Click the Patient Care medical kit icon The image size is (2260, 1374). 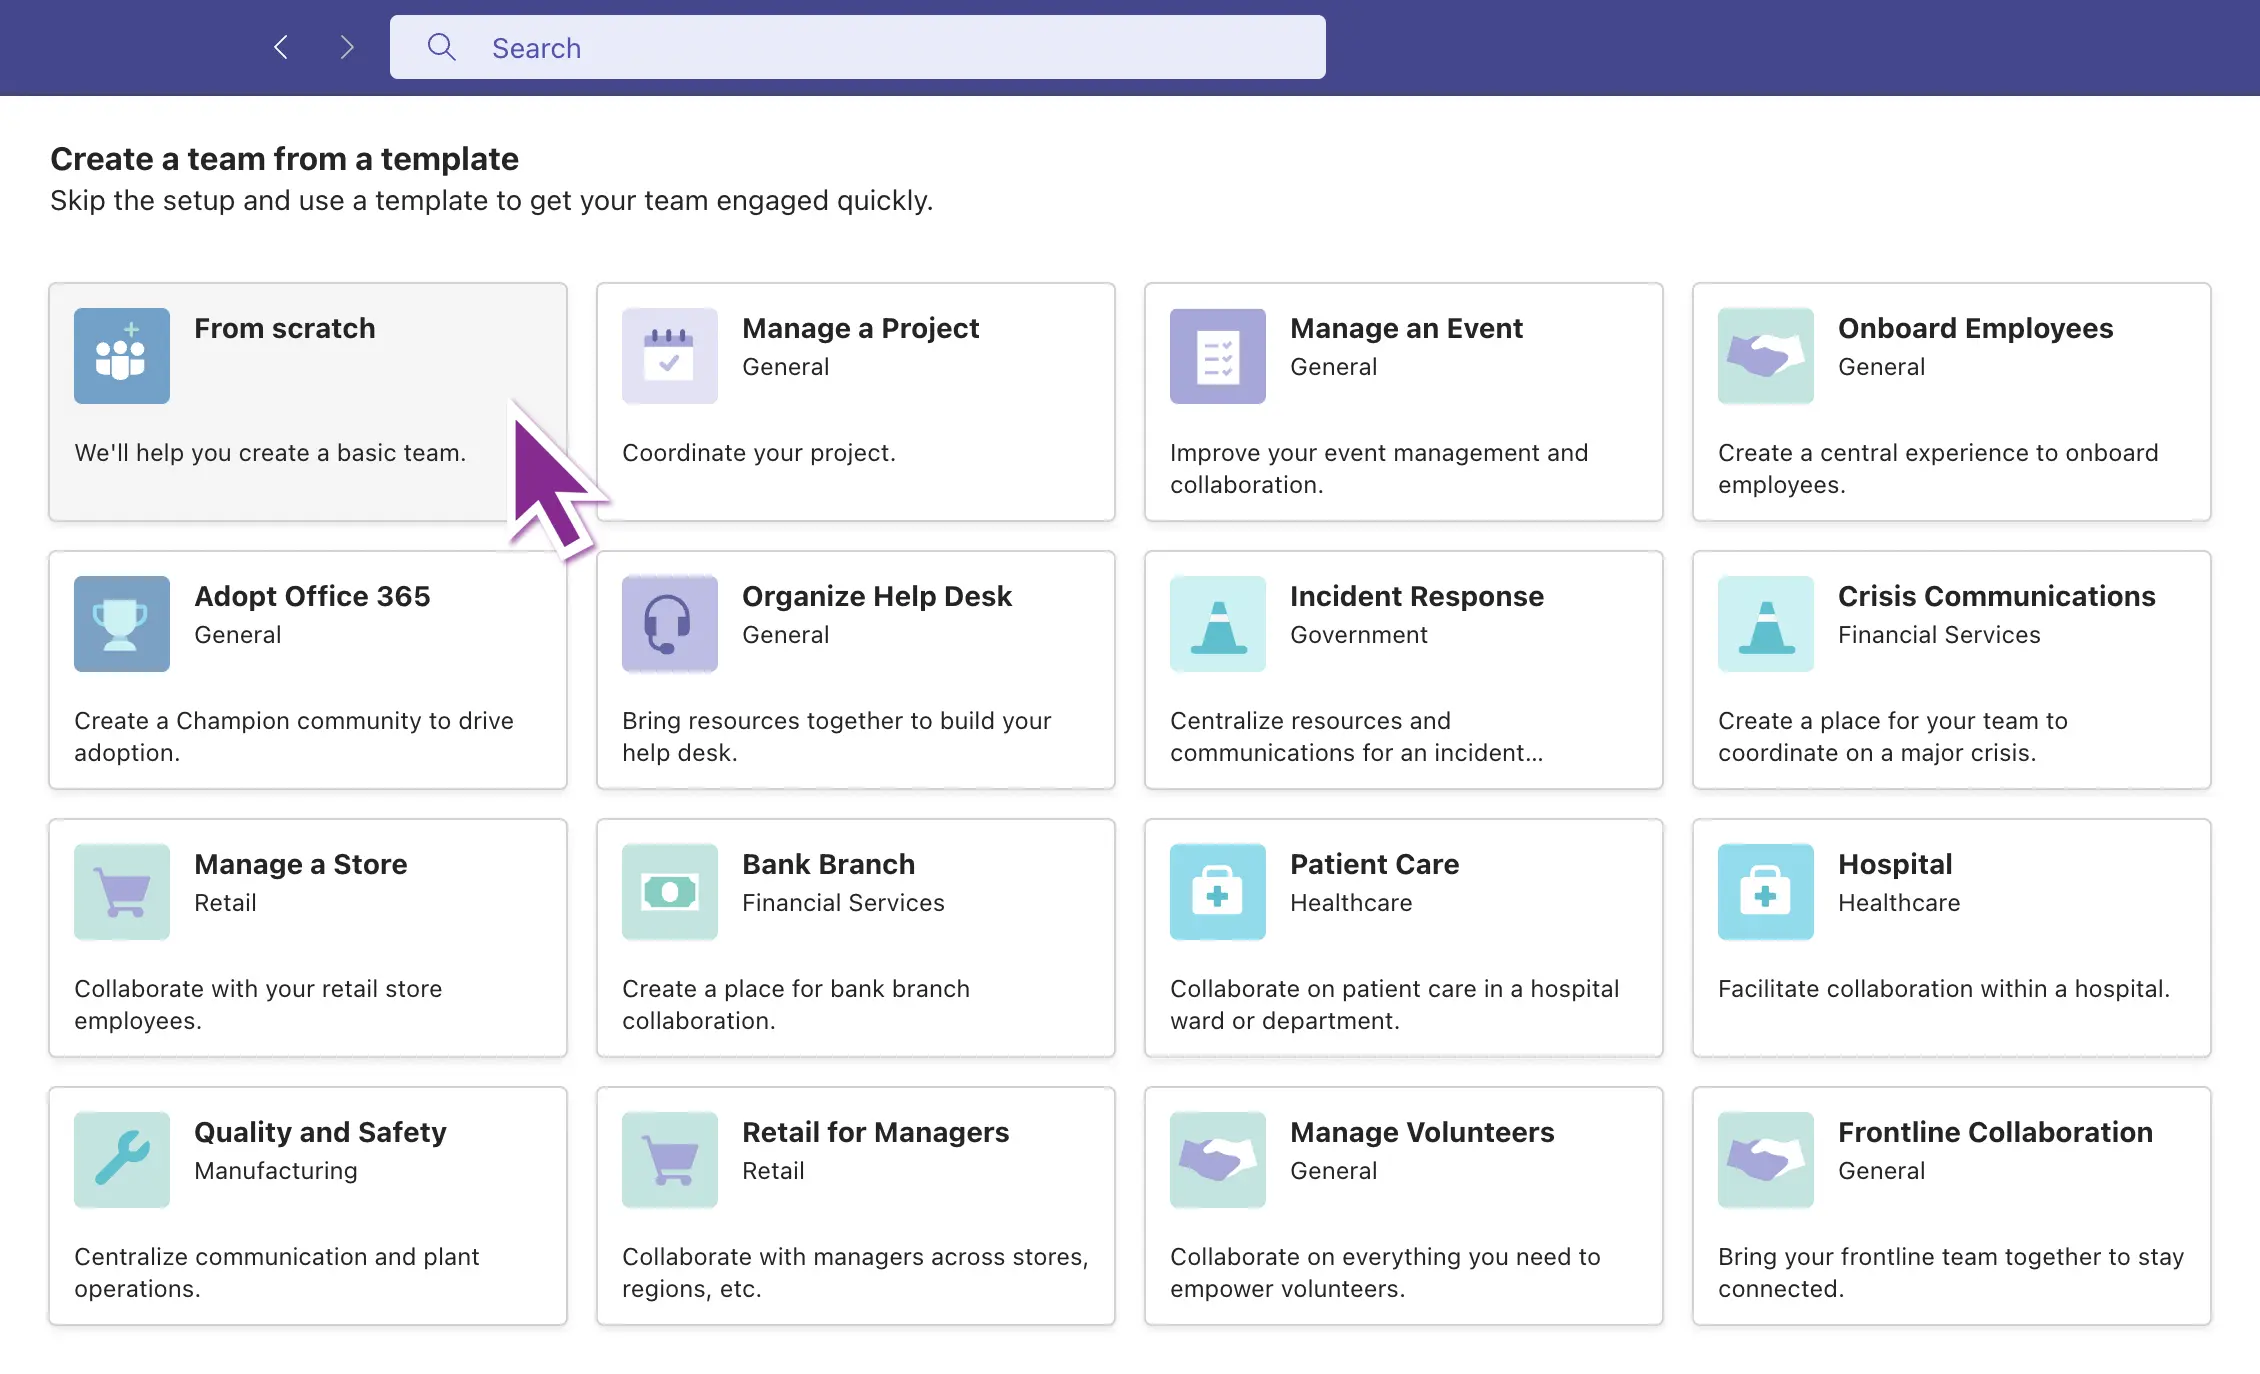coord(1217,892)
